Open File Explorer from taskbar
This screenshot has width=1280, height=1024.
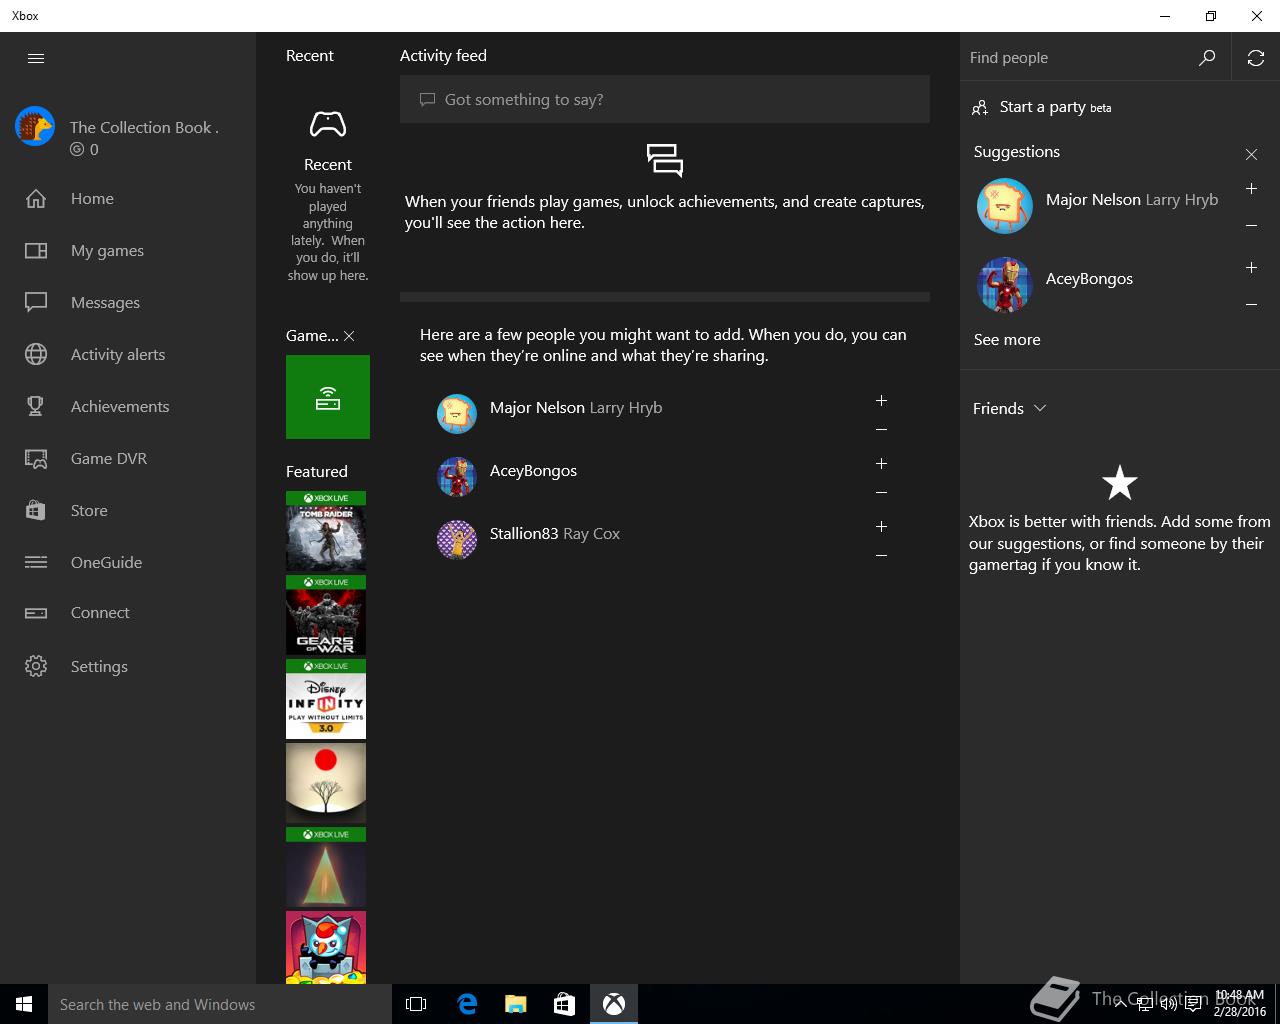pyautogui.click(x=516, y=1004)
